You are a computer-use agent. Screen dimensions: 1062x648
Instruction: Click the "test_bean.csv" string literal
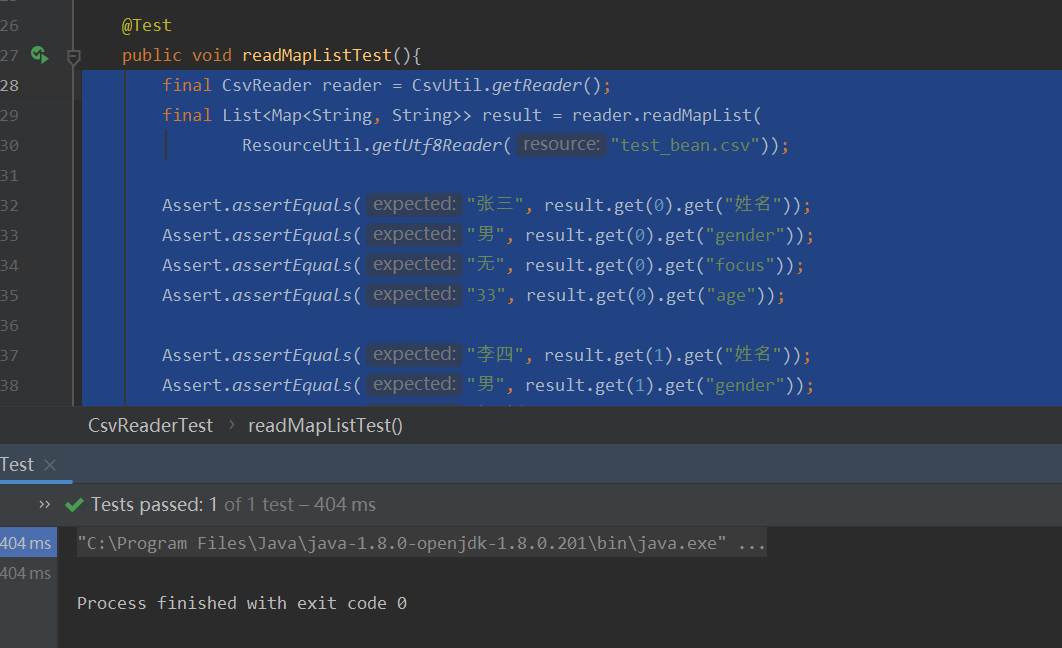point(685,145)
